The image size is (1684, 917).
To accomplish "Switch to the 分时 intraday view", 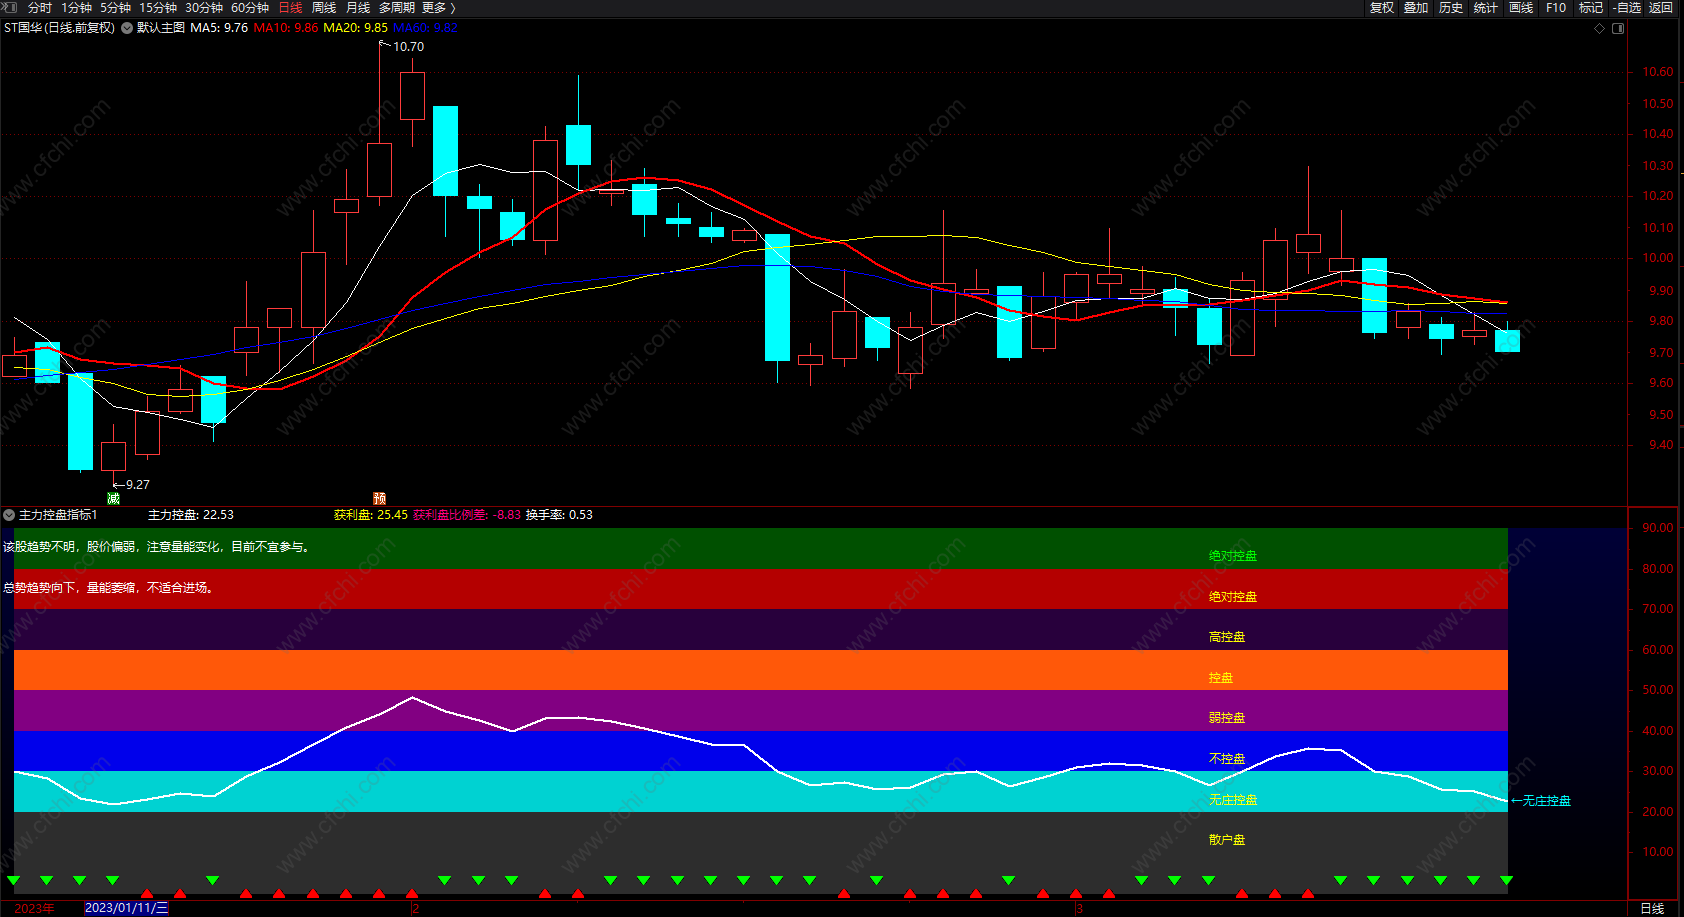I will point(40,8).
